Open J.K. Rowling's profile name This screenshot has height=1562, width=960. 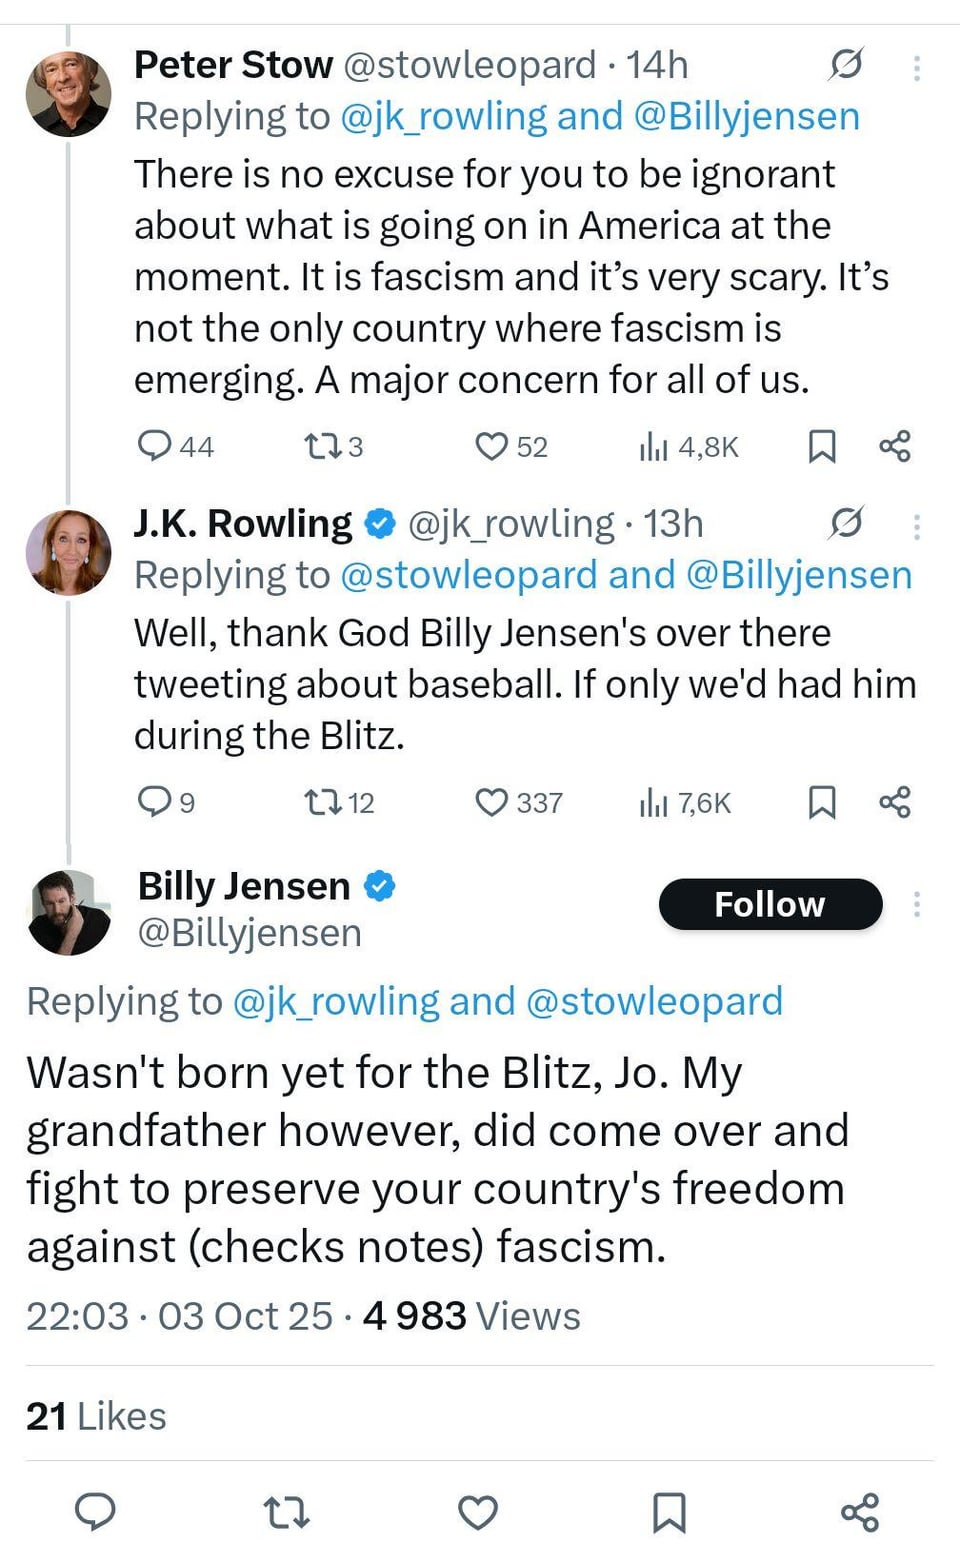click(x=243, y=524)
